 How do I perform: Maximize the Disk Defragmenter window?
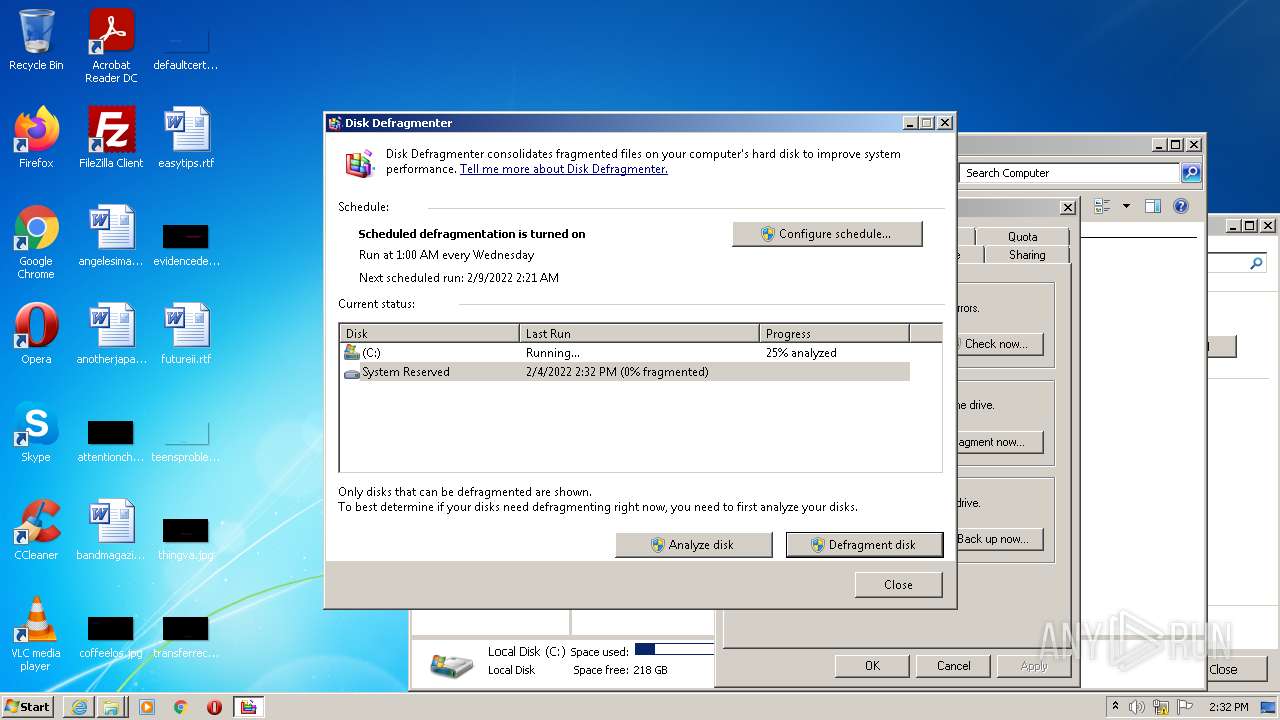point(927,123)
